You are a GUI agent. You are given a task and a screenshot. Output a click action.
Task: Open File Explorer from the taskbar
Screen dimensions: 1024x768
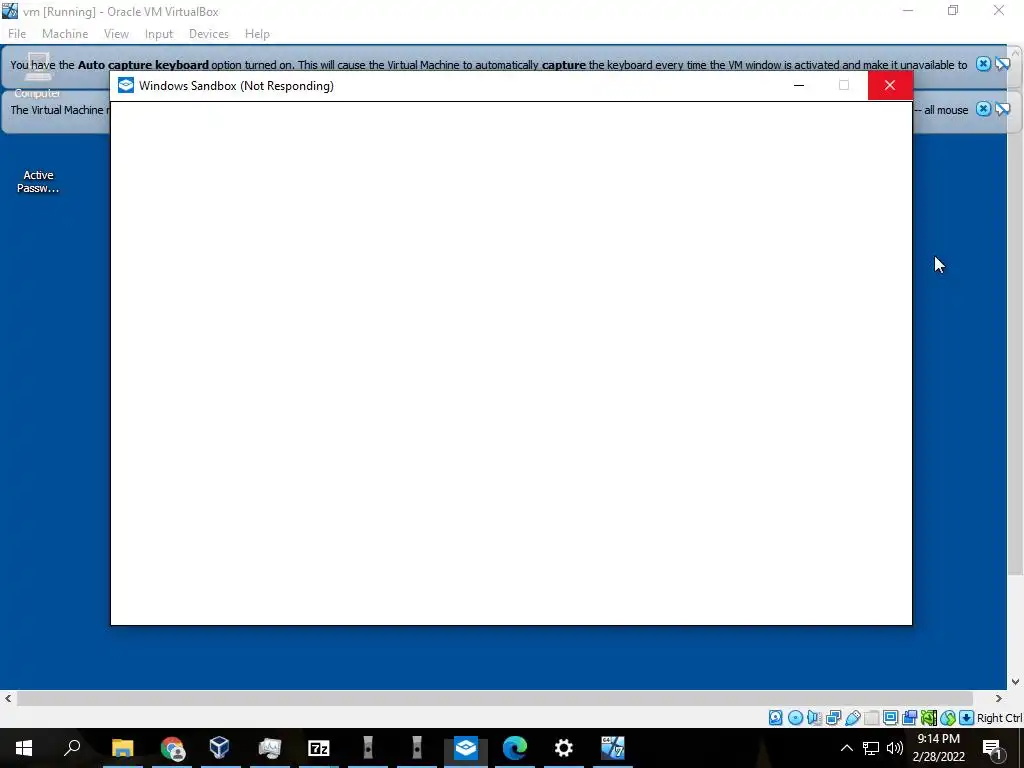coord(123,748)
